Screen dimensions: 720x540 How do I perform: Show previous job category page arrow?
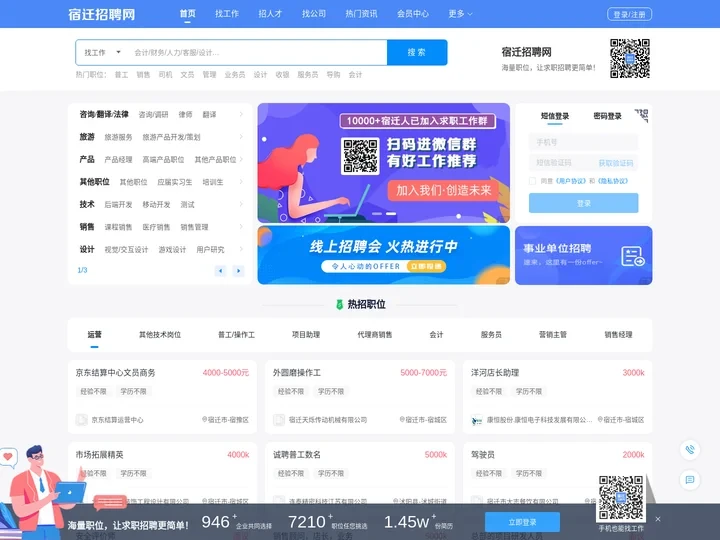pos(220,271)
